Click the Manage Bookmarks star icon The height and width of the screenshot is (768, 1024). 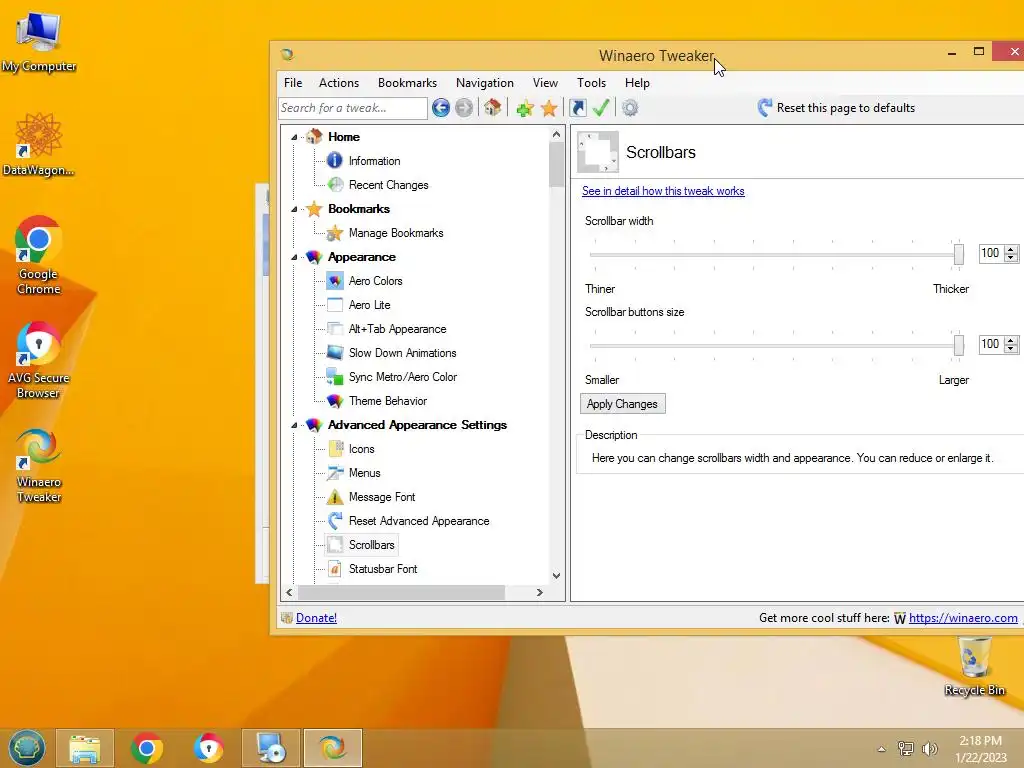(x=334, y=233)
